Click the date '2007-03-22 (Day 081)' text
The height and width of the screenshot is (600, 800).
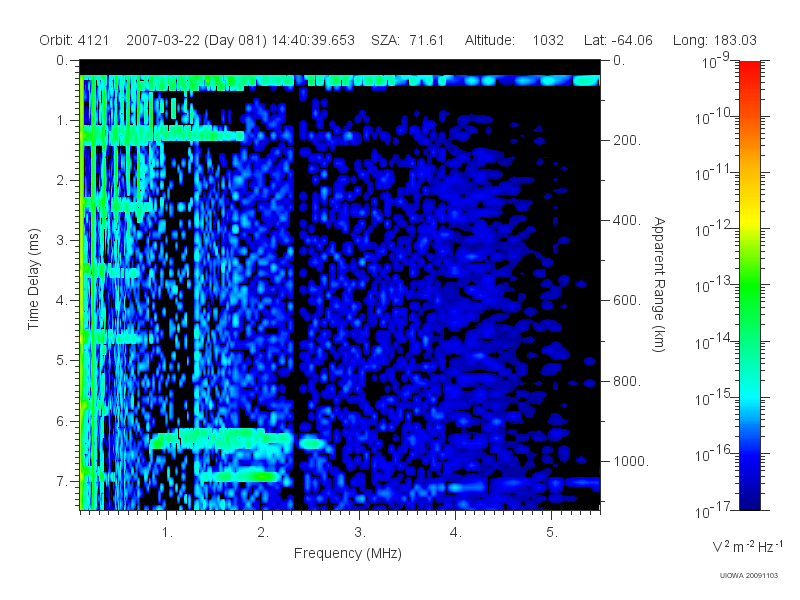[196, 40]
